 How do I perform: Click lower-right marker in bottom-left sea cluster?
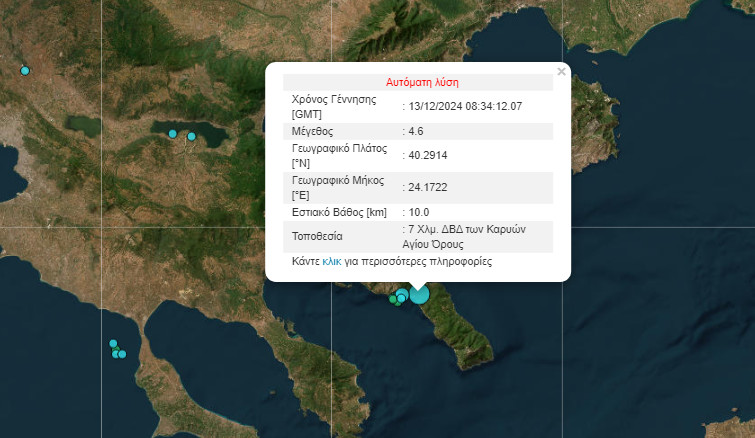(122, 354)
